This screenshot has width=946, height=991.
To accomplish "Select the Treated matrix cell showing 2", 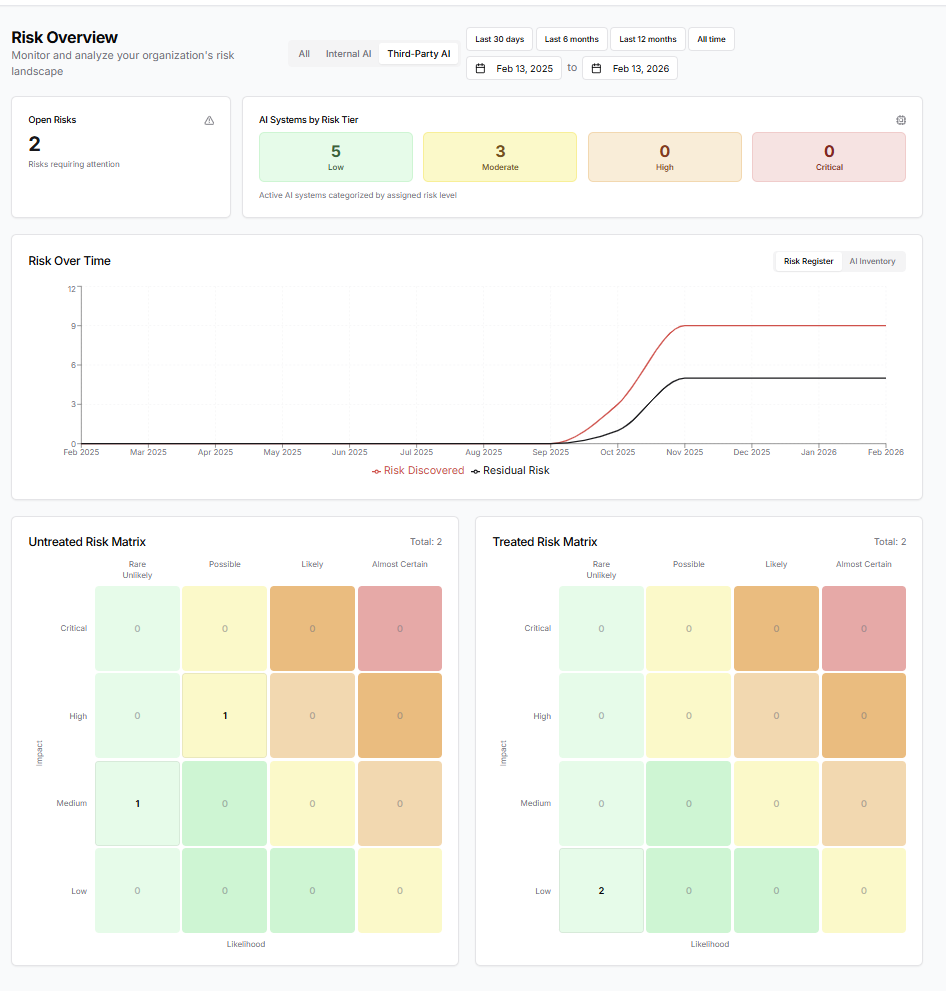I will [x=601, y=890].
